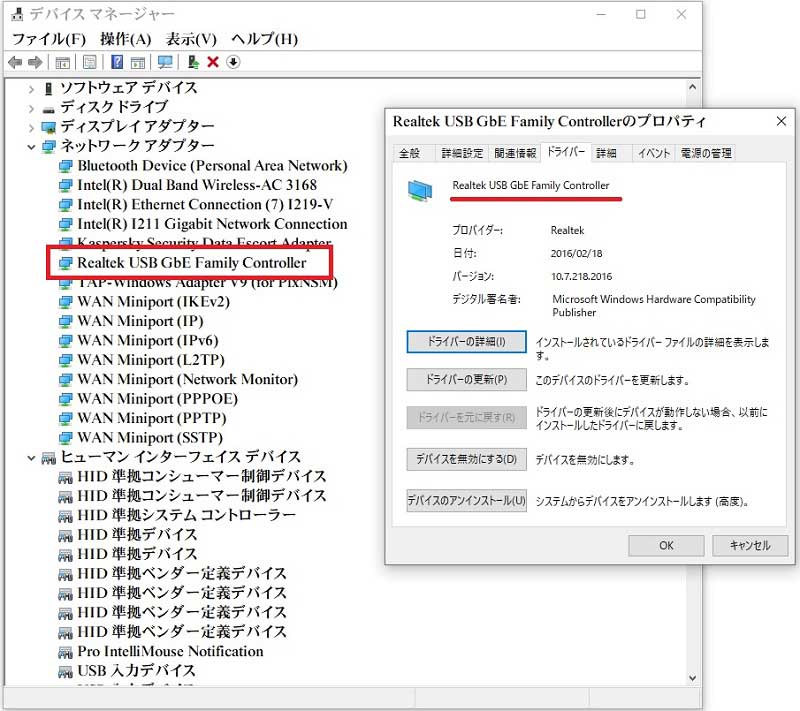The width and height of the screenshot is (800, 711).
Task: Click the ドライバーの詳細(I) button
Action: pos(466,341)
